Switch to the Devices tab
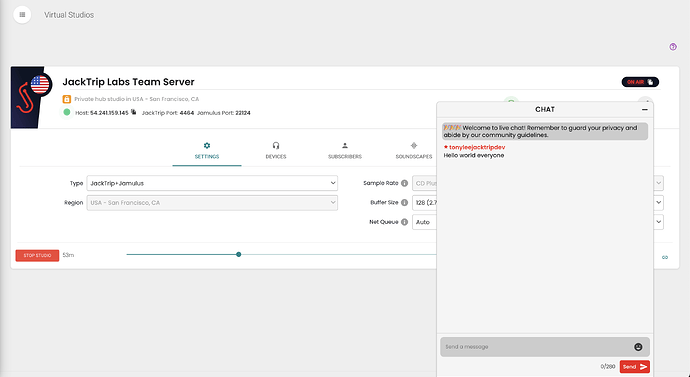 (276, 151)
